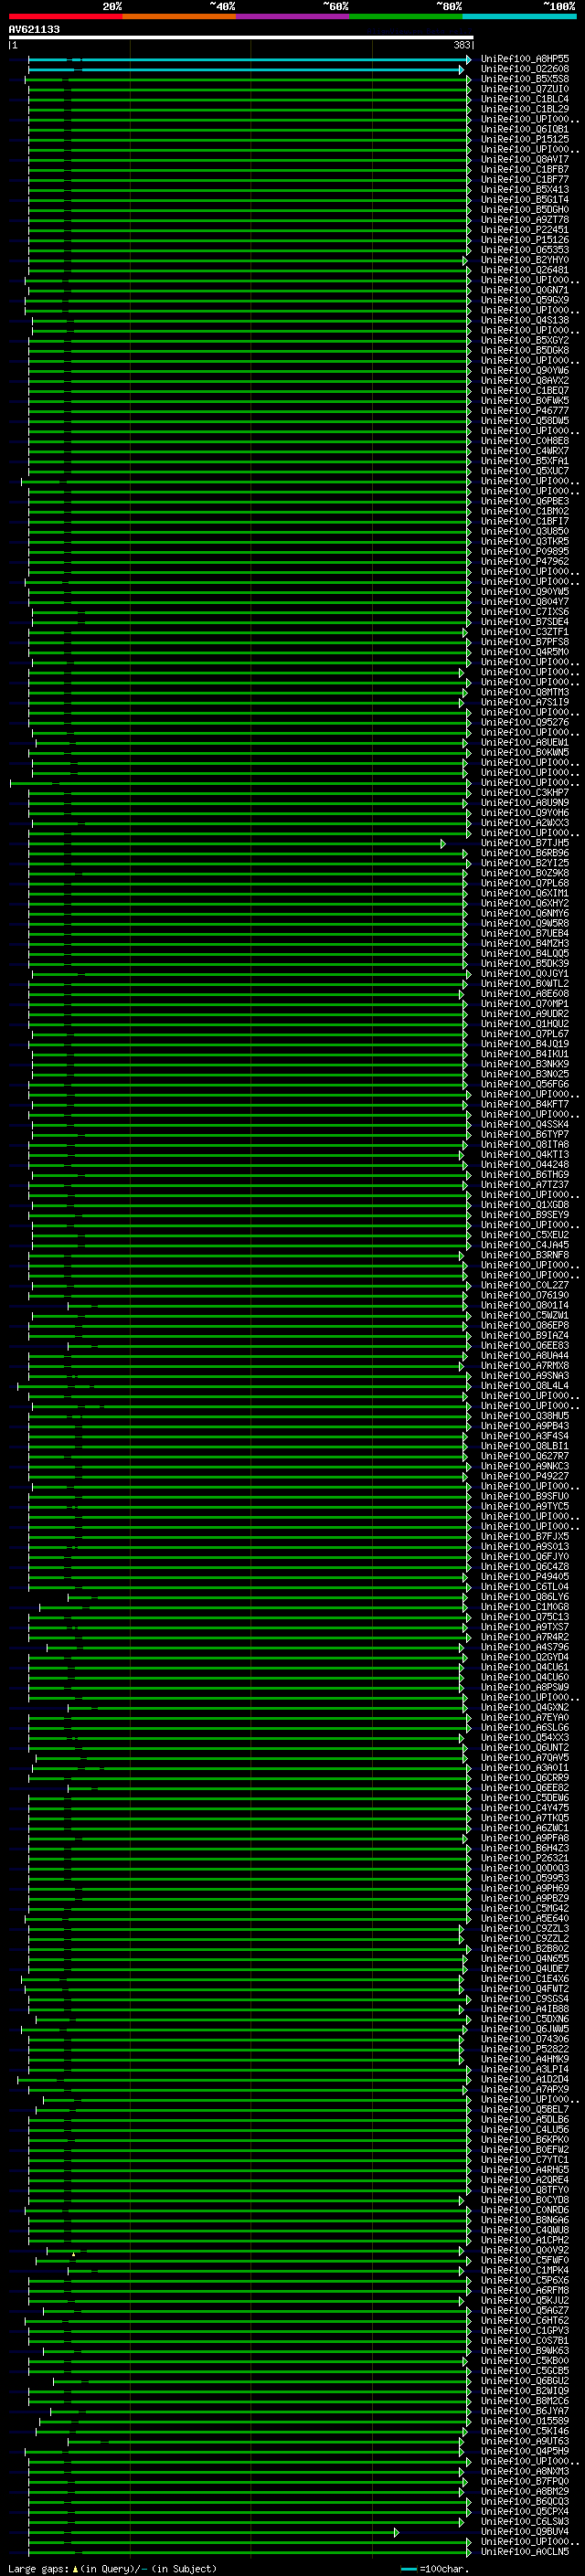585x2576 pixels.
Task: Click the short green bar for Q9BUV4
Action: coord(212,2532)
